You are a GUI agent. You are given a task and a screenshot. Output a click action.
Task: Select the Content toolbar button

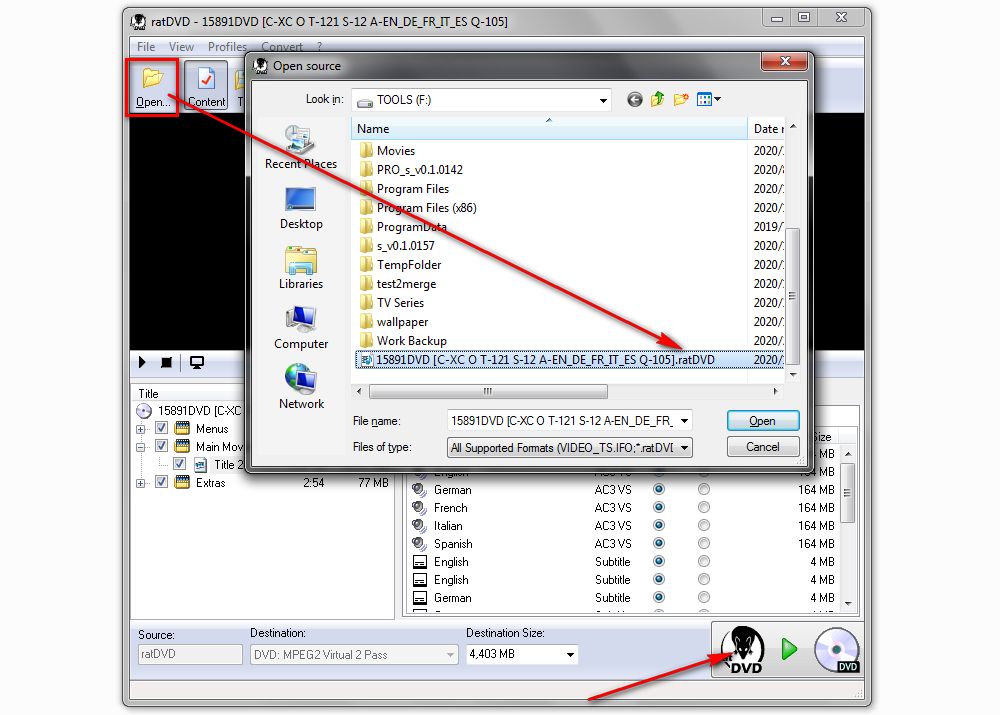coord(206,86)
